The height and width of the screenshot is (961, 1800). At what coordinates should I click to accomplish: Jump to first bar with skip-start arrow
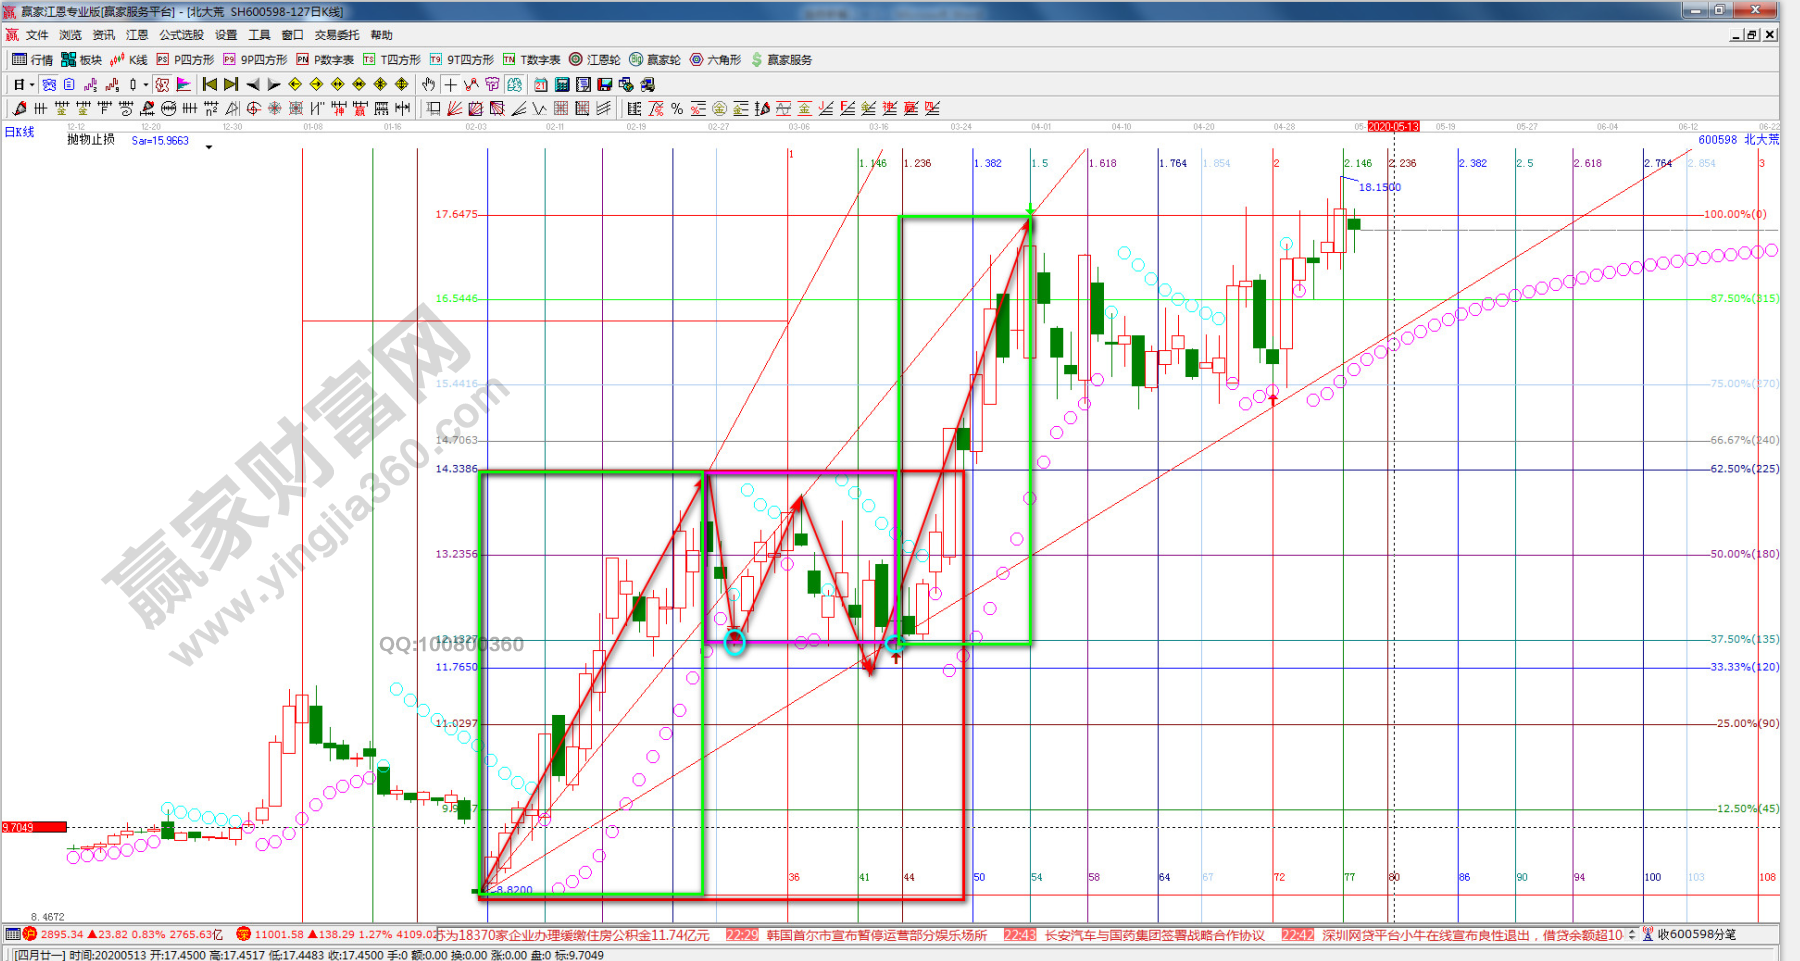point(209,85)
